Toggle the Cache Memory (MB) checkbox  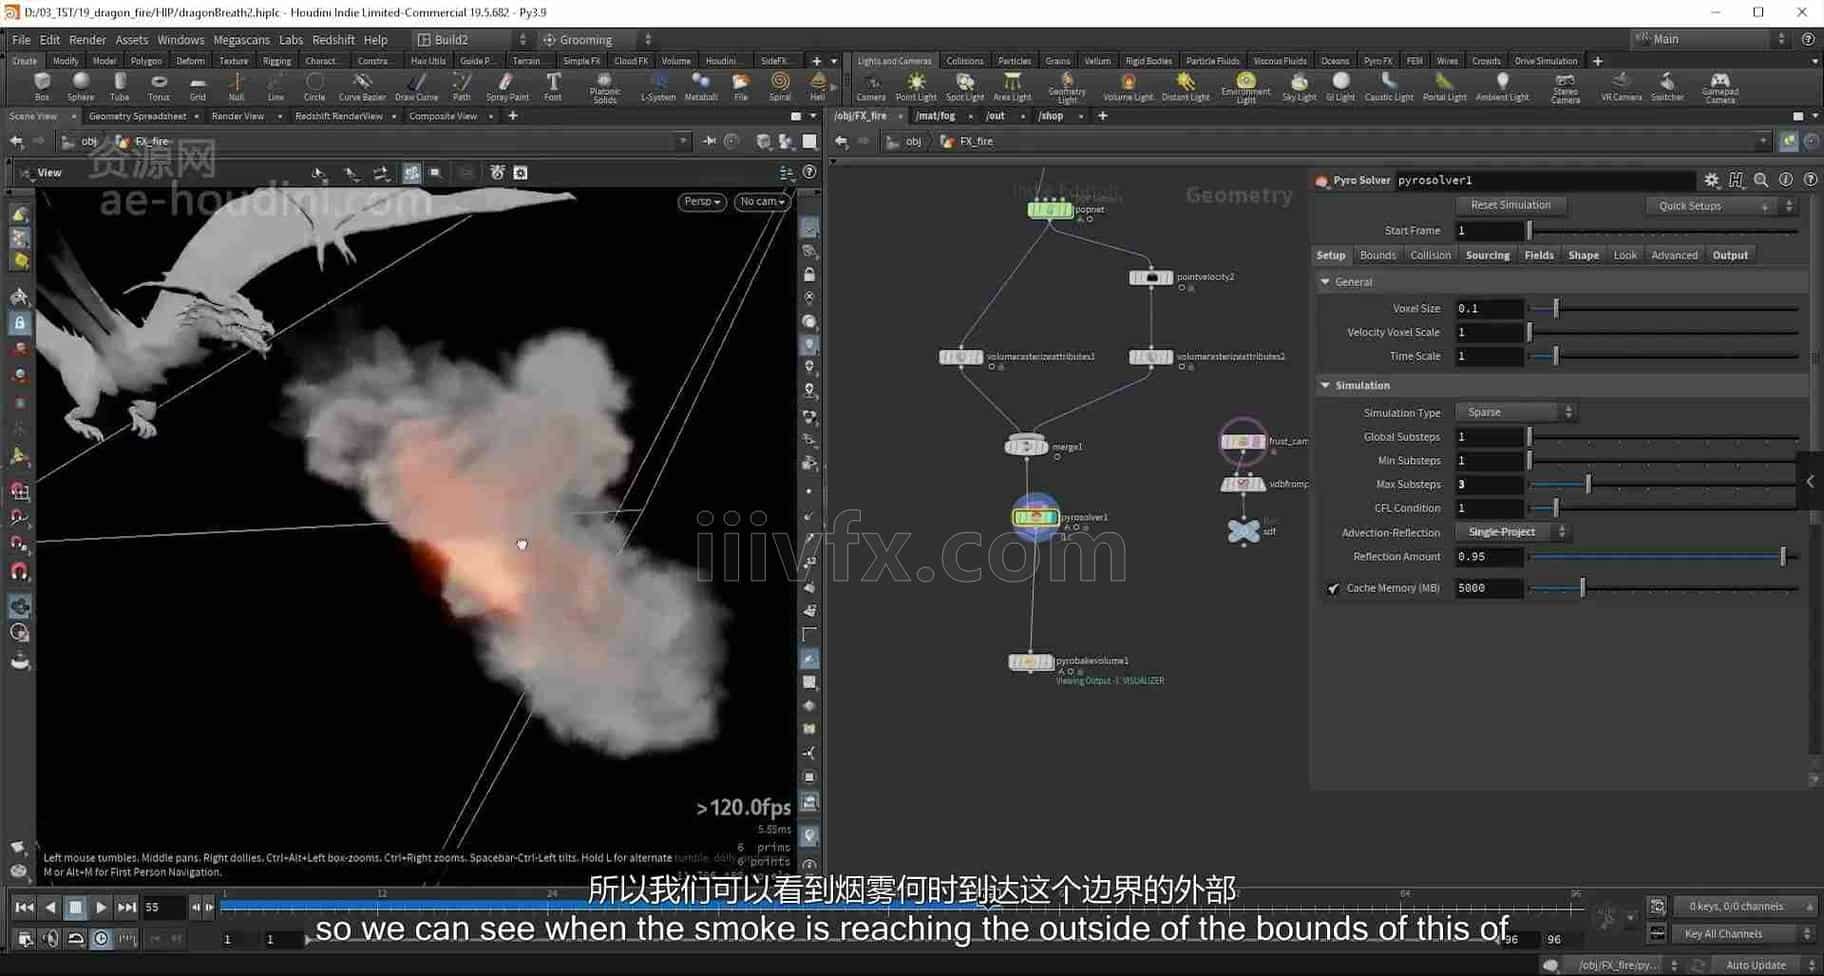[1333, 589]
